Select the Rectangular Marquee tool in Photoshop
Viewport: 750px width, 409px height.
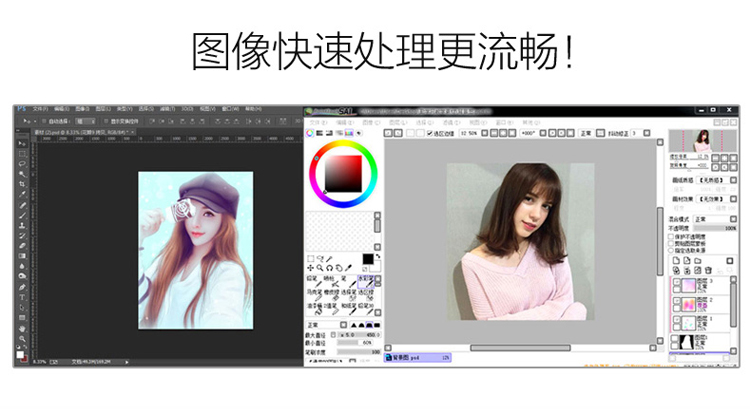(x=22, y=154)
